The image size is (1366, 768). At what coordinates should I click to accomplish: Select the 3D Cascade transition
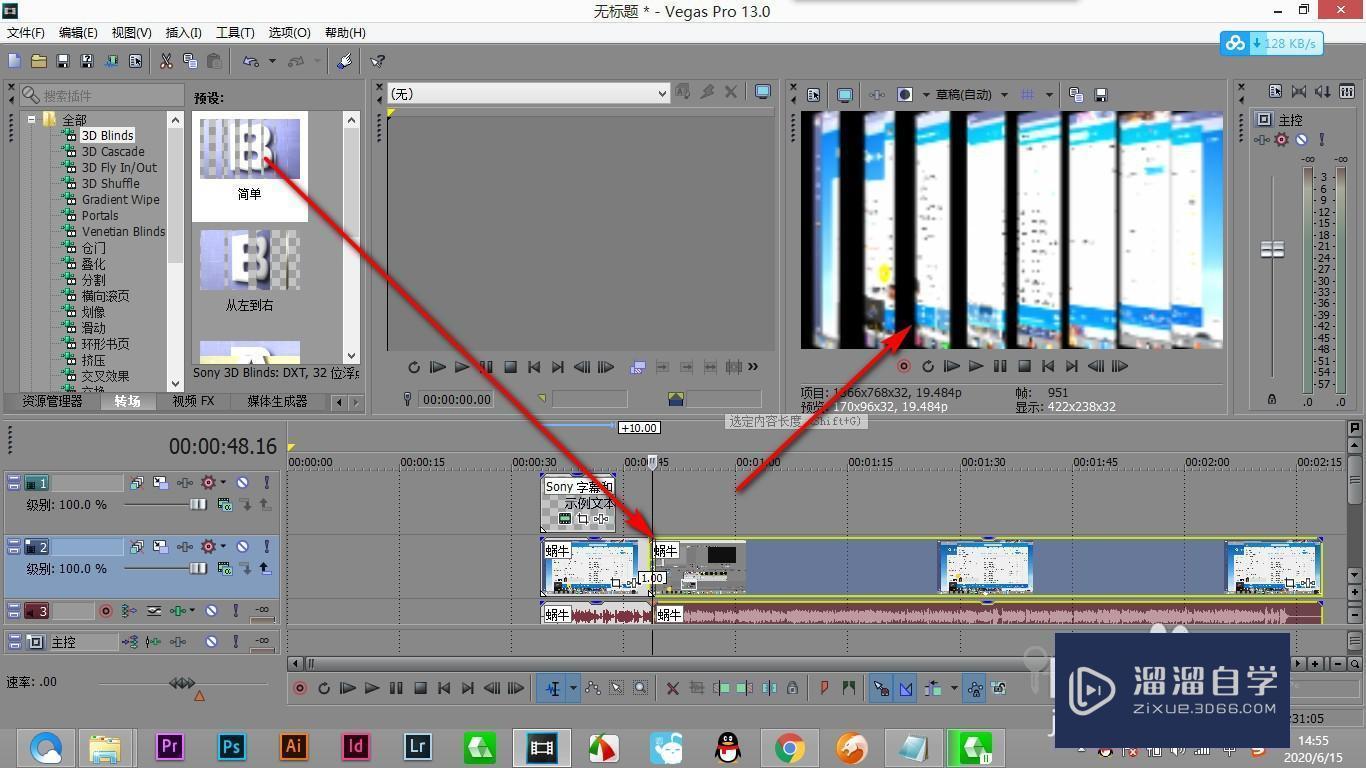tap(113, 151)
